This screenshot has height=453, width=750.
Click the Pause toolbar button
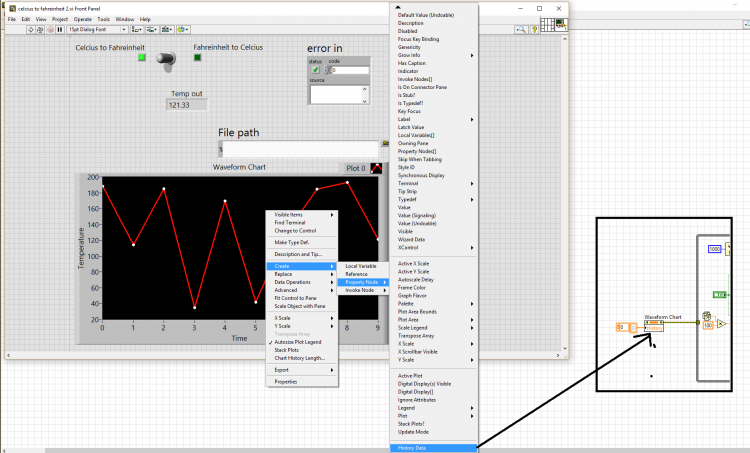point(60,30)
